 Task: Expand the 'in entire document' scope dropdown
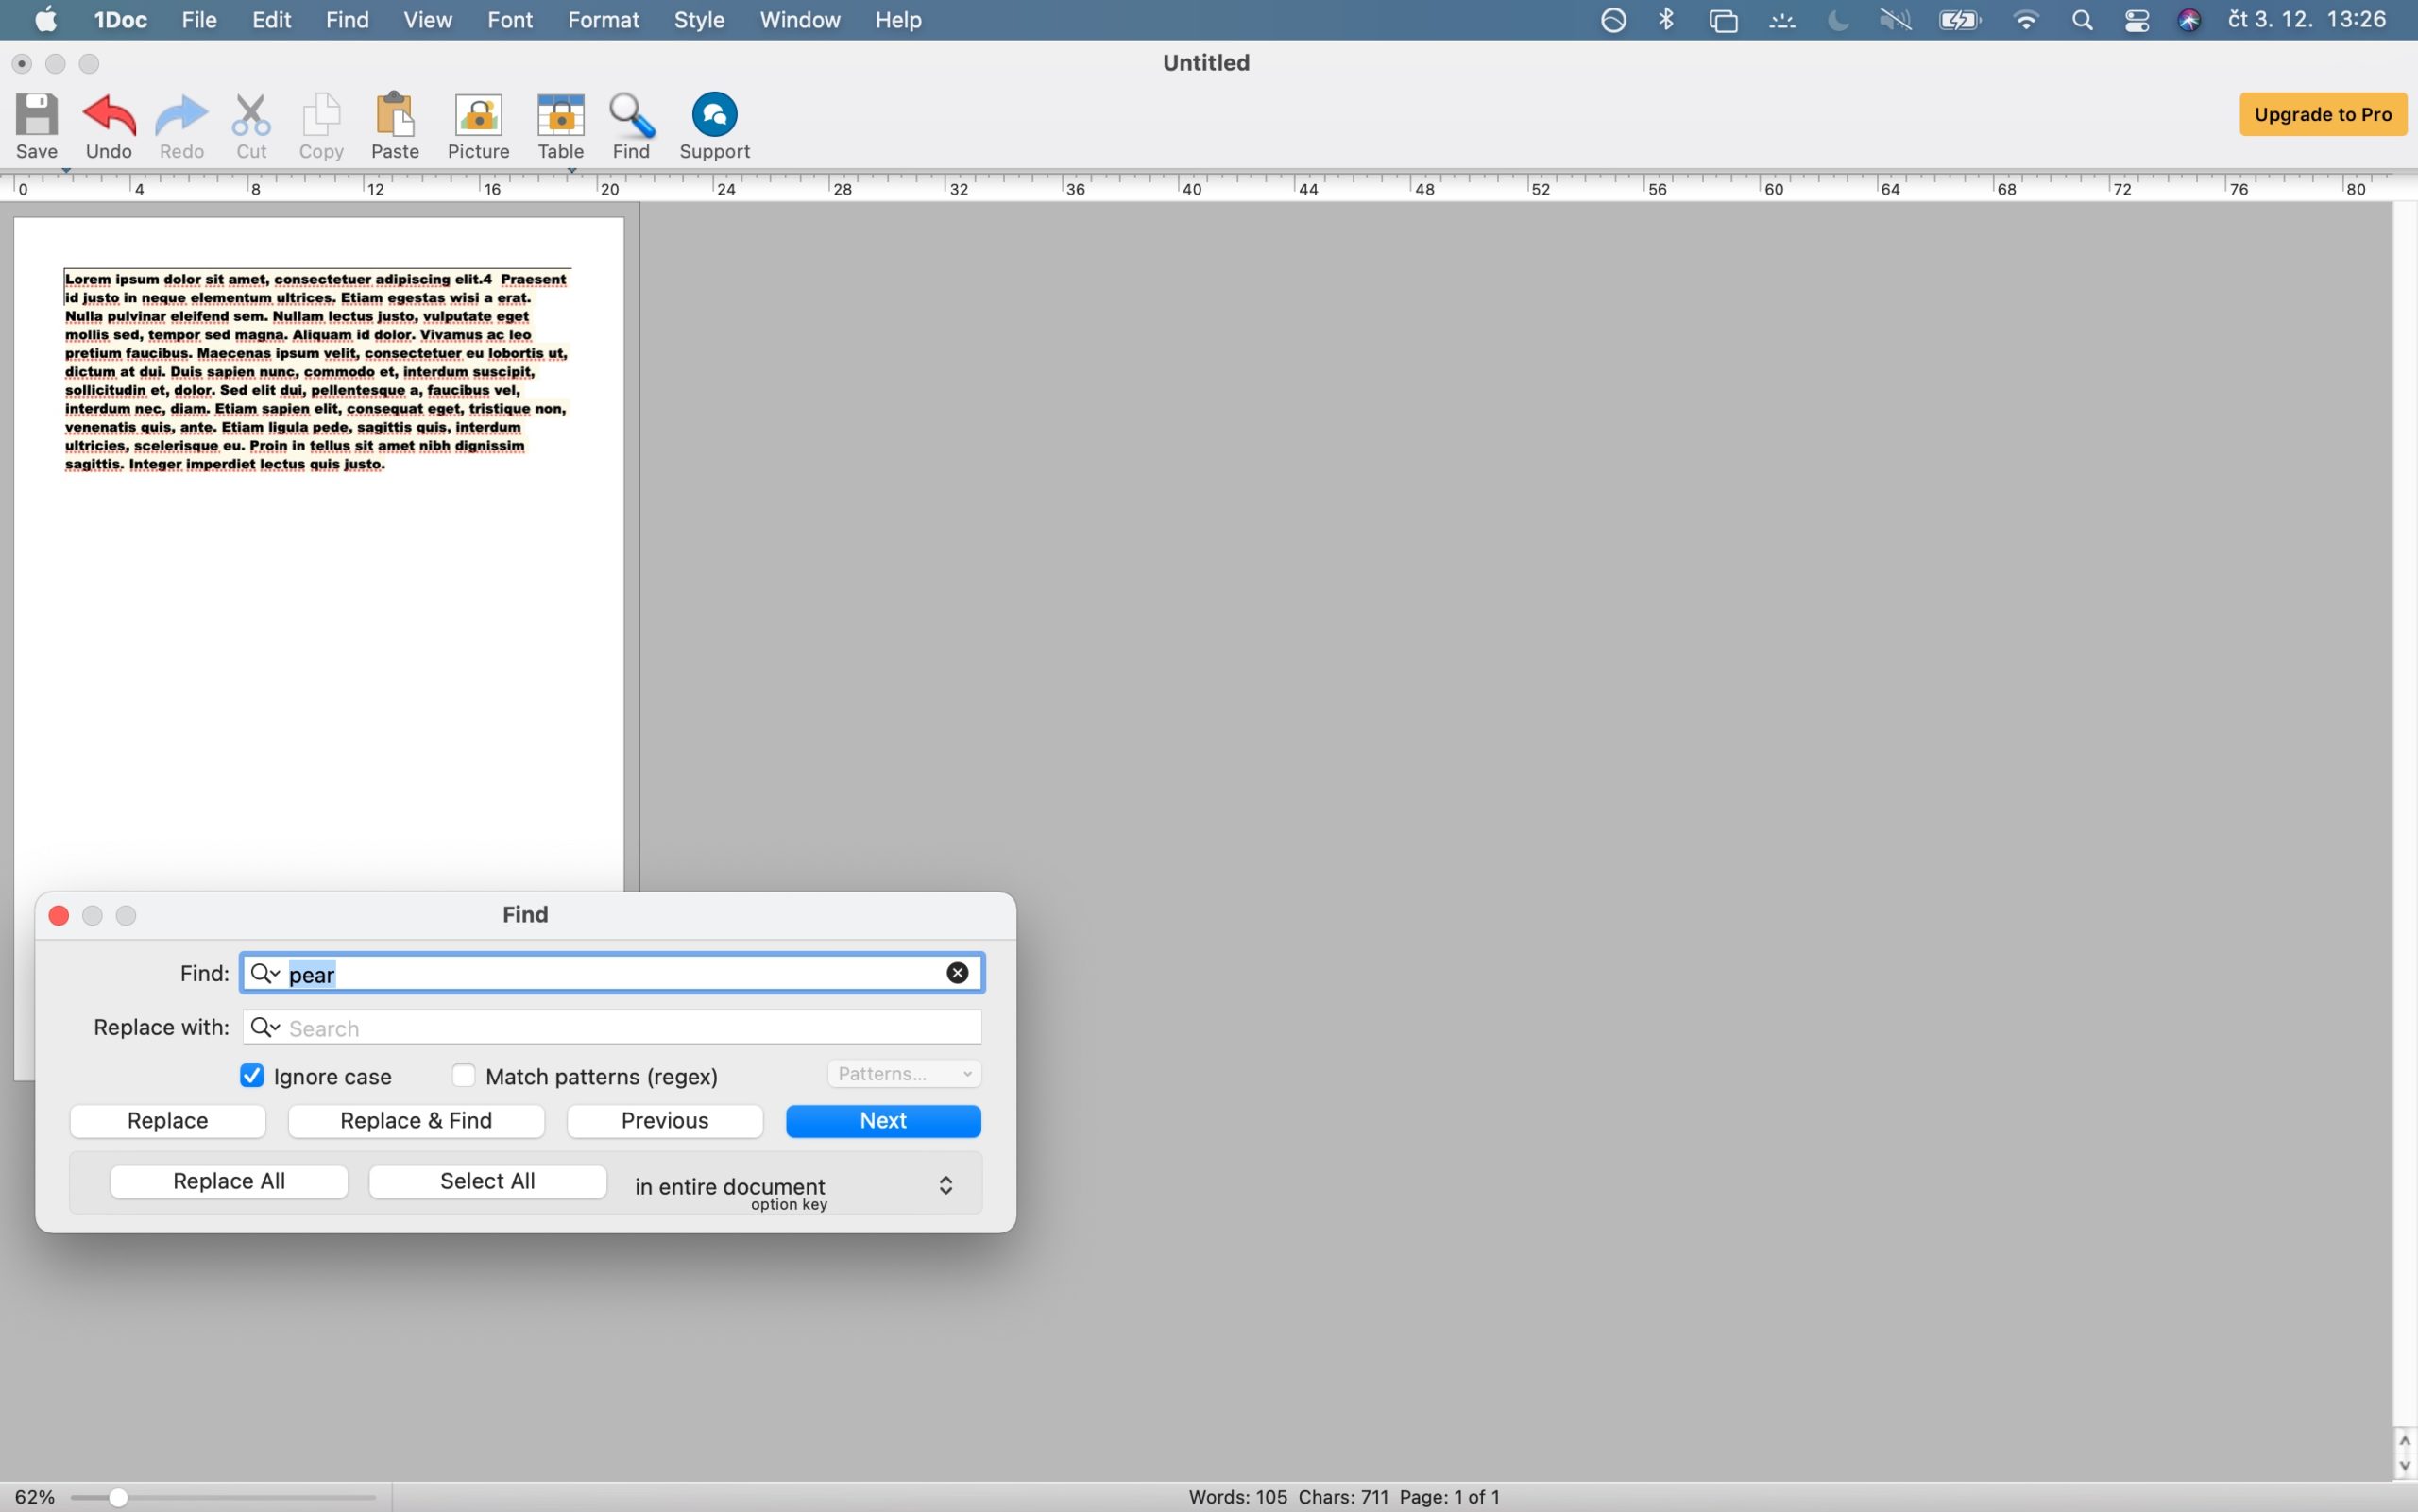click(944, 1186)
